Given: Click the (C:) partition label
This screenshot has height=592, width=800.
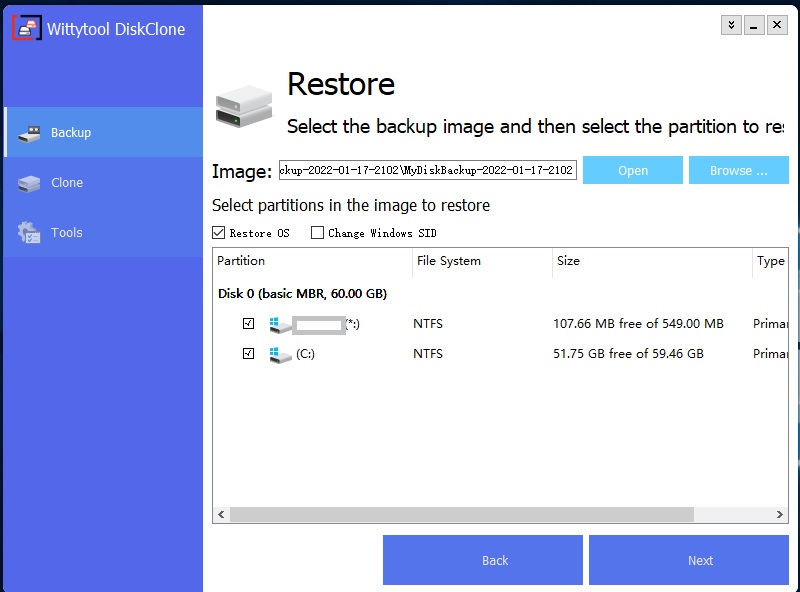Looking at the screenshot, I should [305, 354].
